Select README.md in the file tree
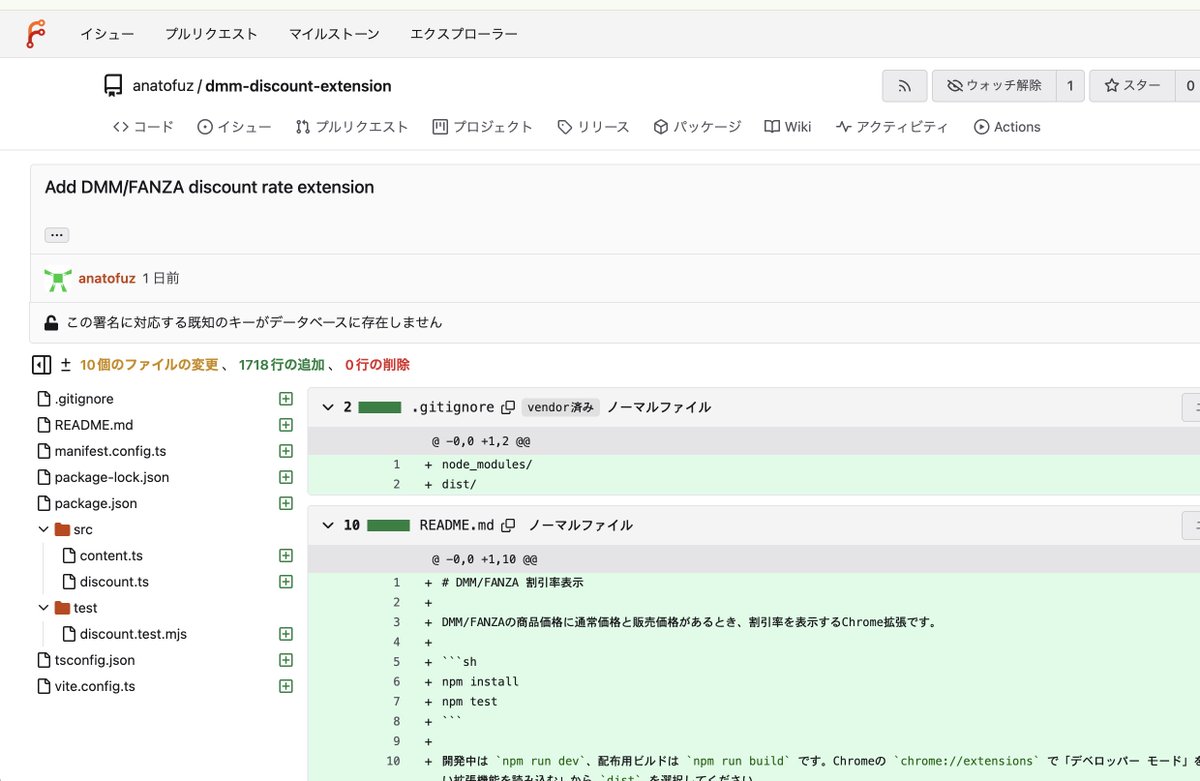This screenshot has height=781, width=1200. pos(94,425)
